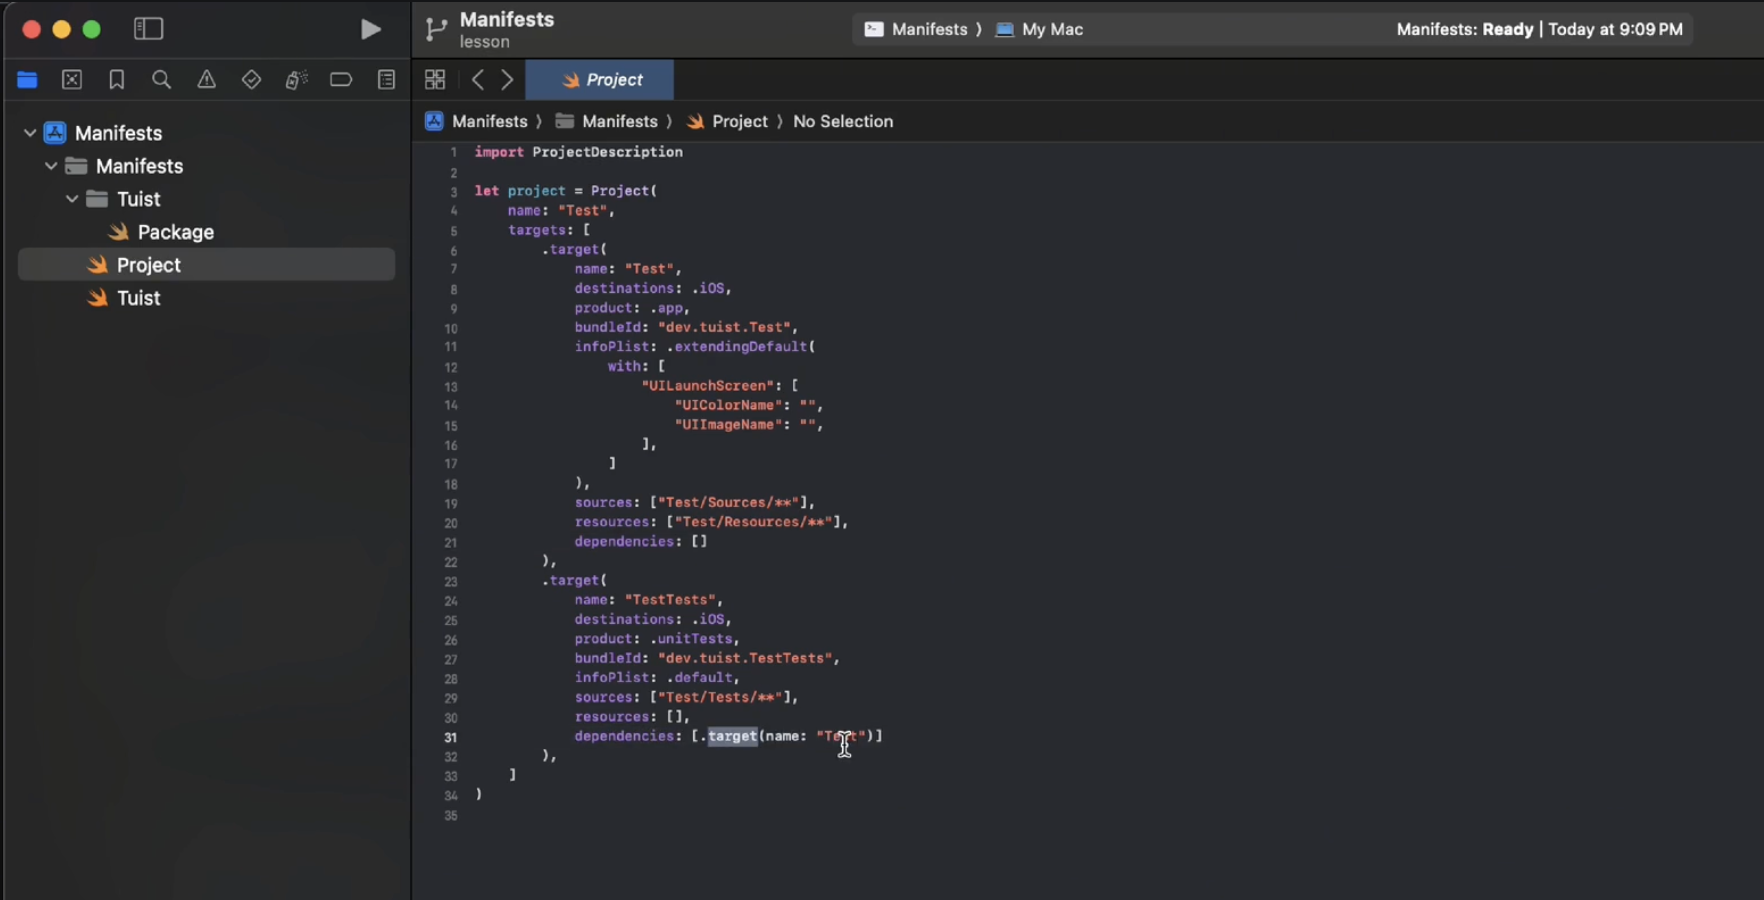The height and width of the screenshot is (900, 1764).
Task: Show the Bookmark navigator
Action: pyautogui.click(x=117, y=80)
